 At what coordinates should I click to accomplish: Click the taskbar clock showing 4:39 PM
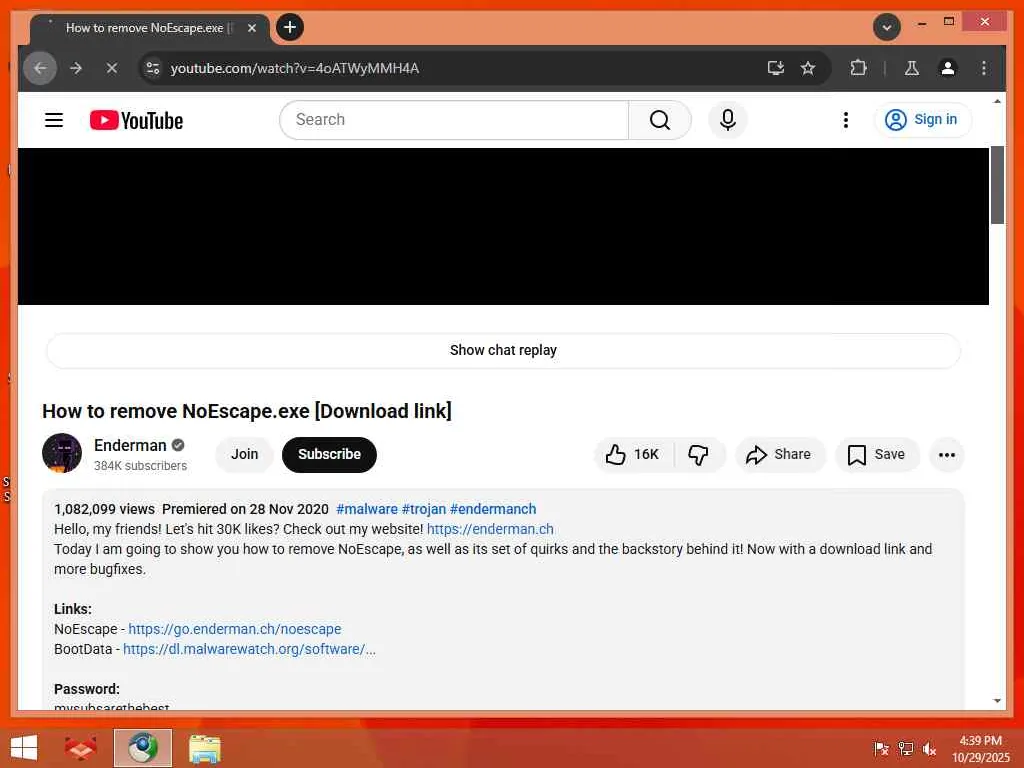(980, 749)
